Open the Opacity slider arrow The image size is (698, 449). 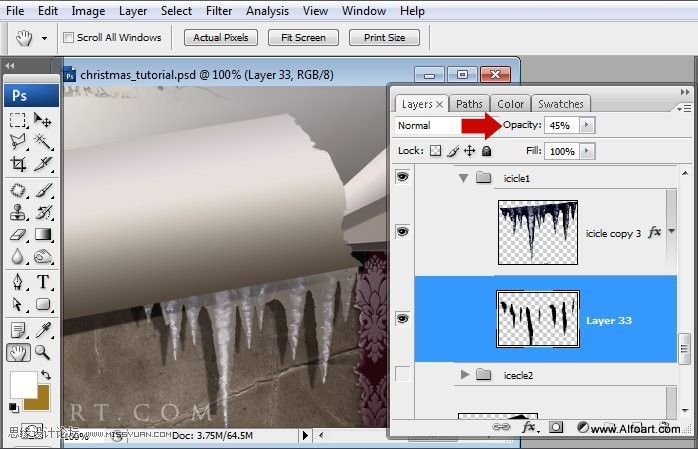click(x=587, y=125)
